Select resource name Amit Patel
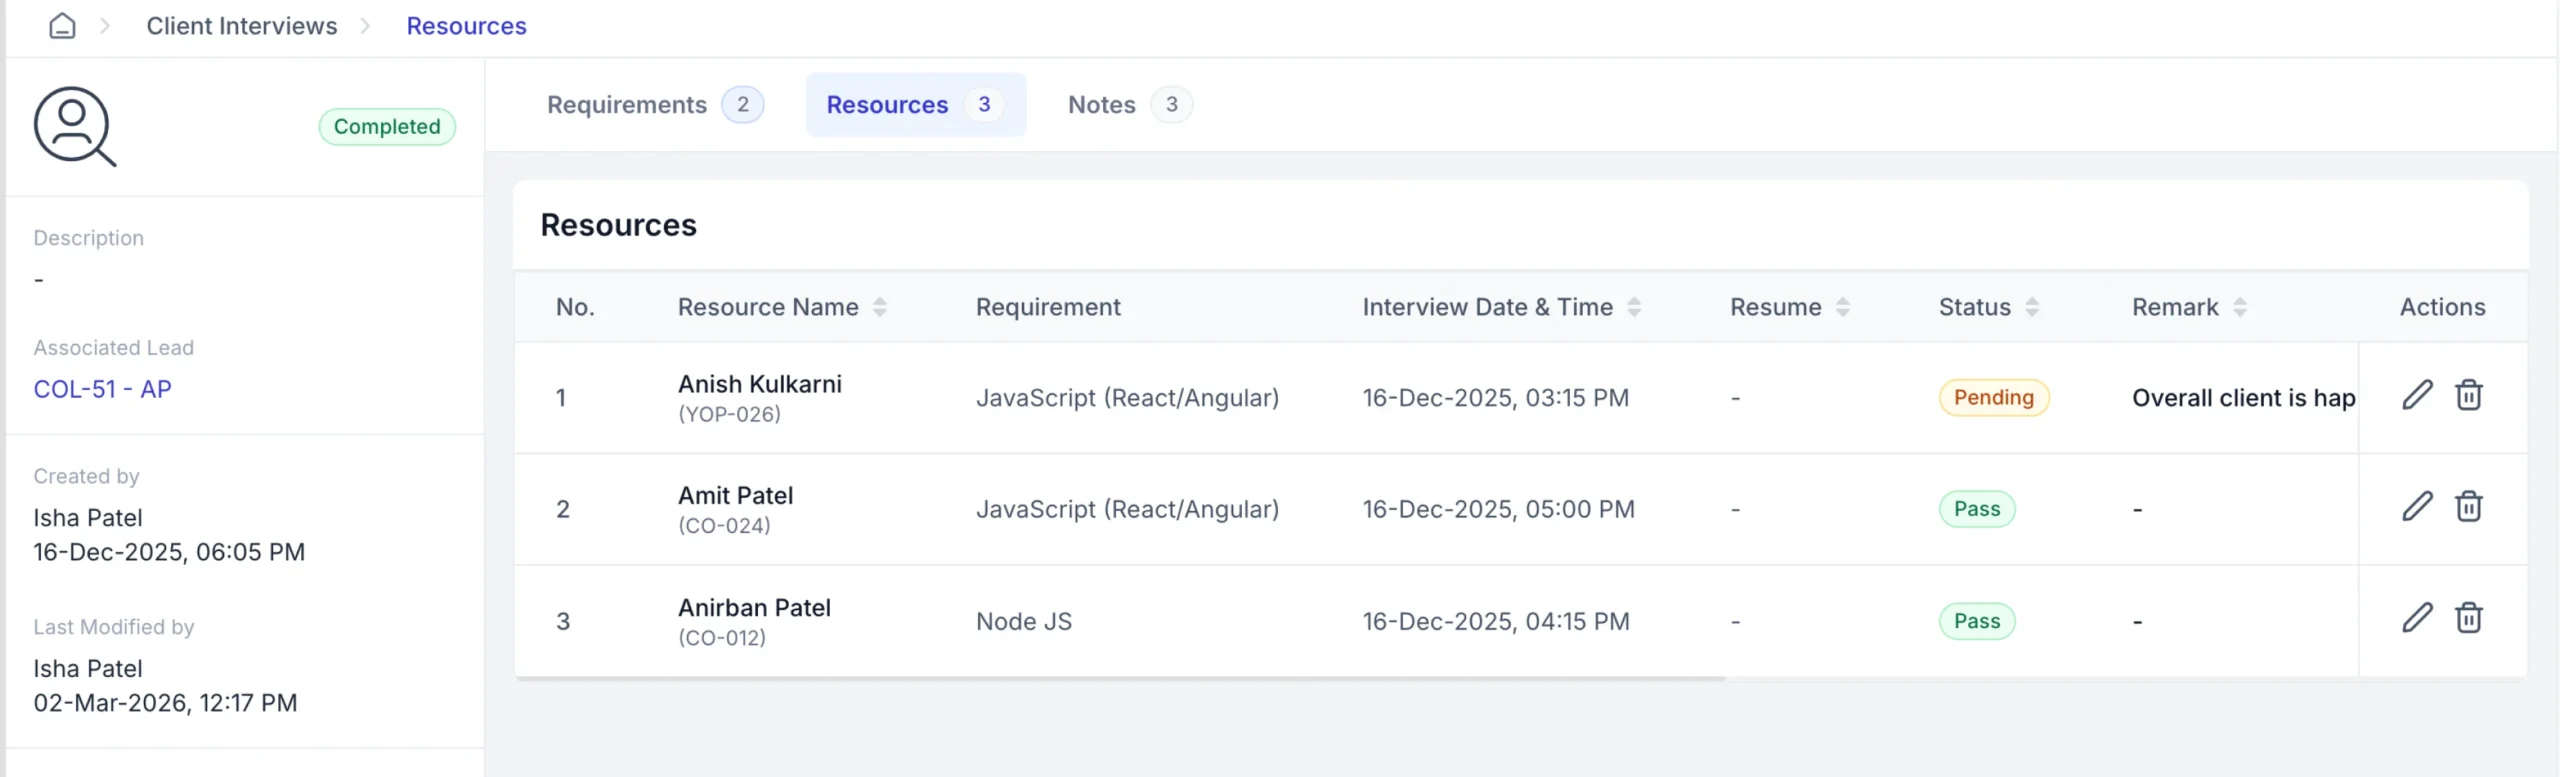Image resolution: width=2560 pixels, height=777 pixels. (x=735, y=495)
